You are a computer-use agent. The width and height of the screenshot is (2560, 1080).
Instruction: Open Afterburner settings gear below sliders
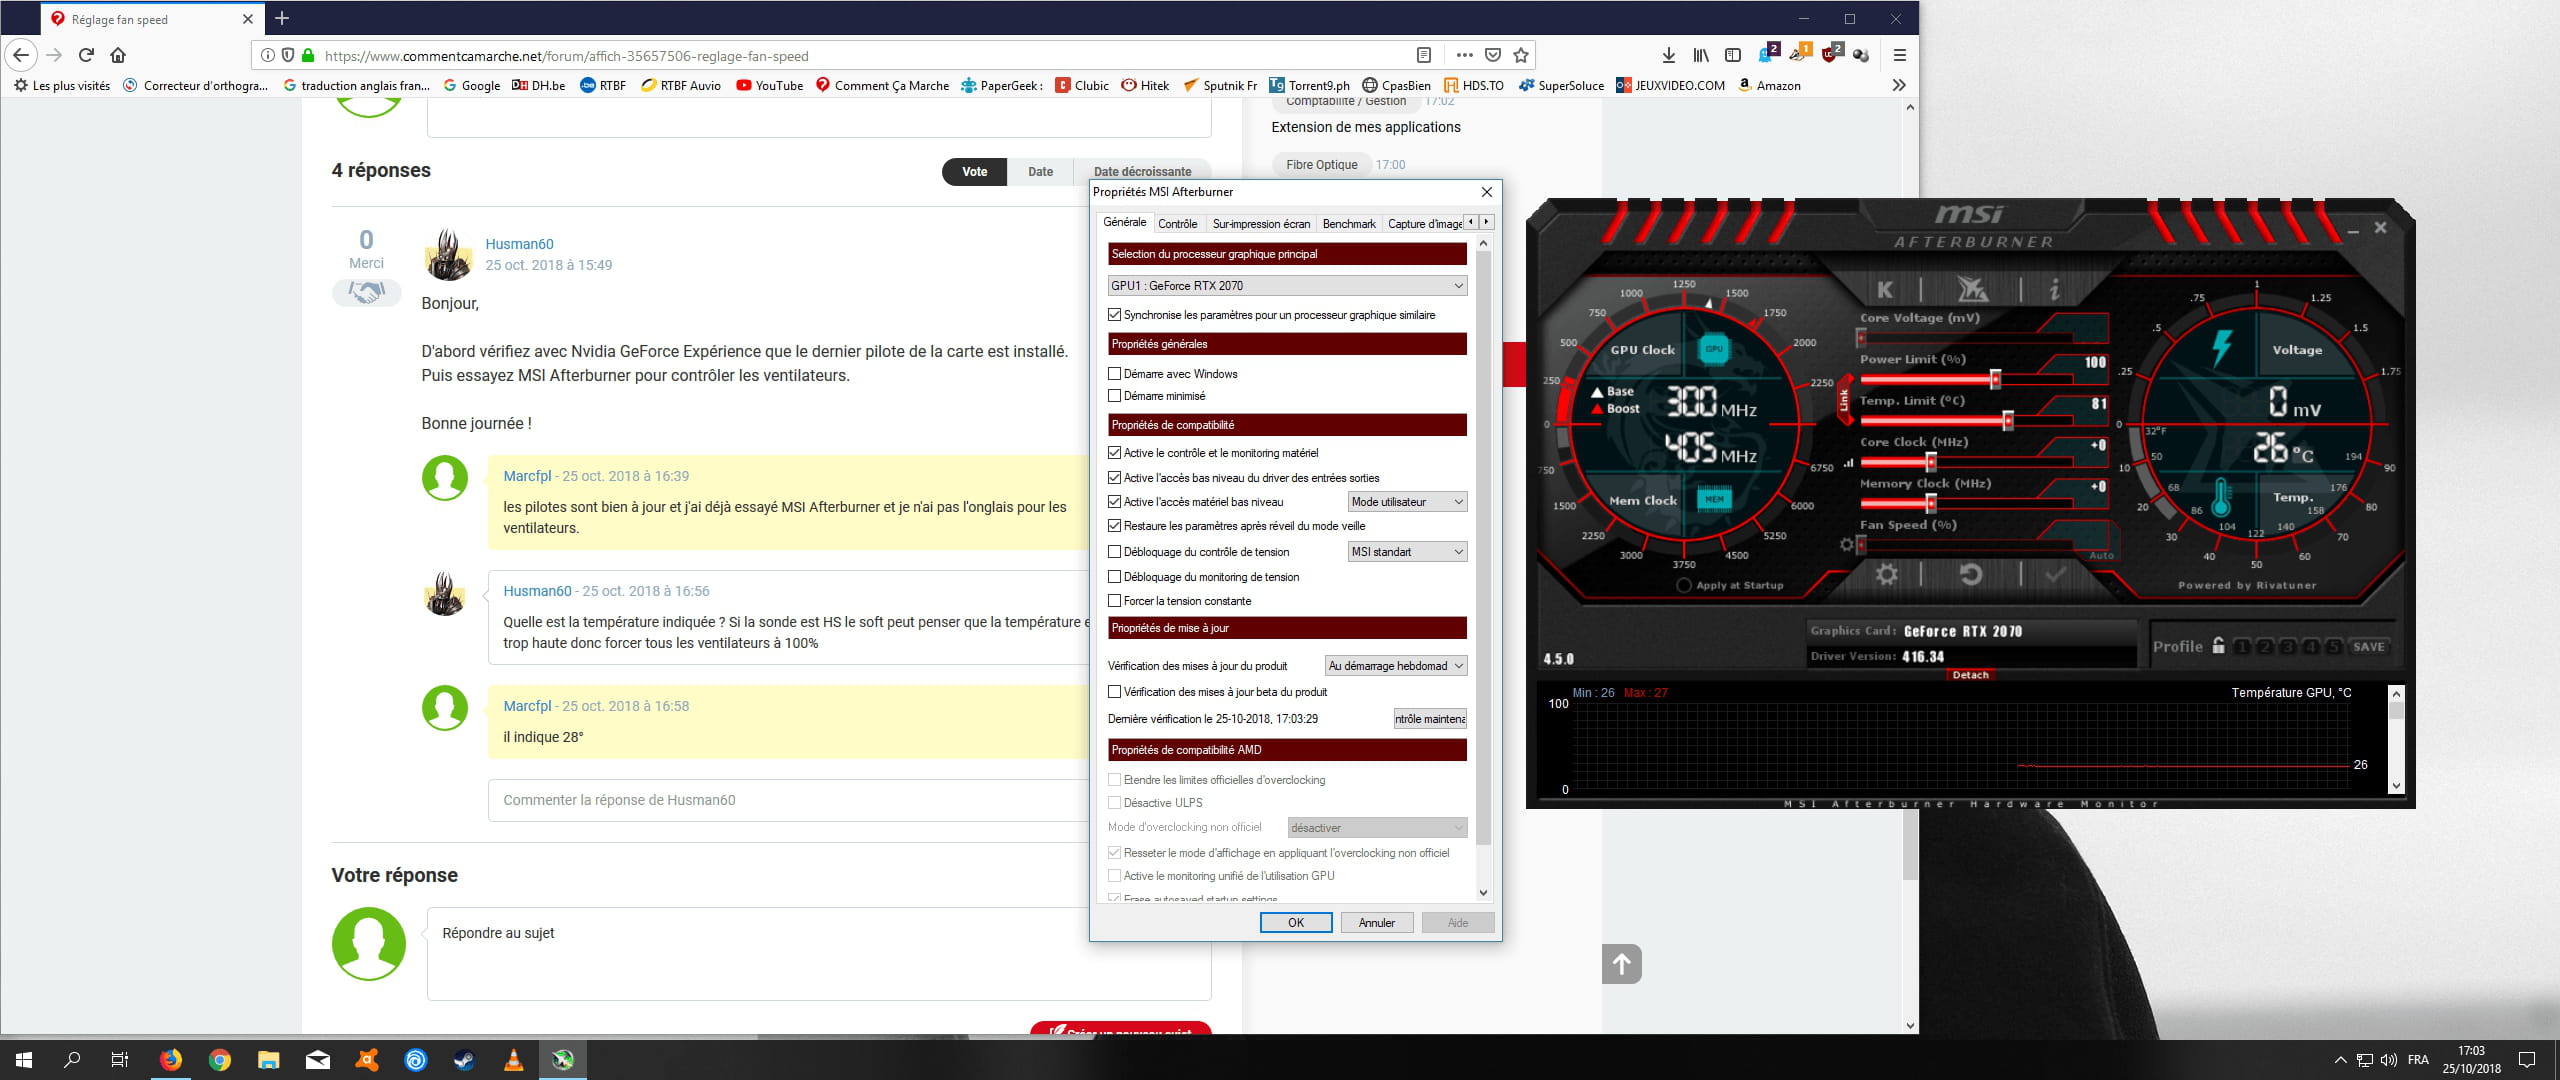1886,574
